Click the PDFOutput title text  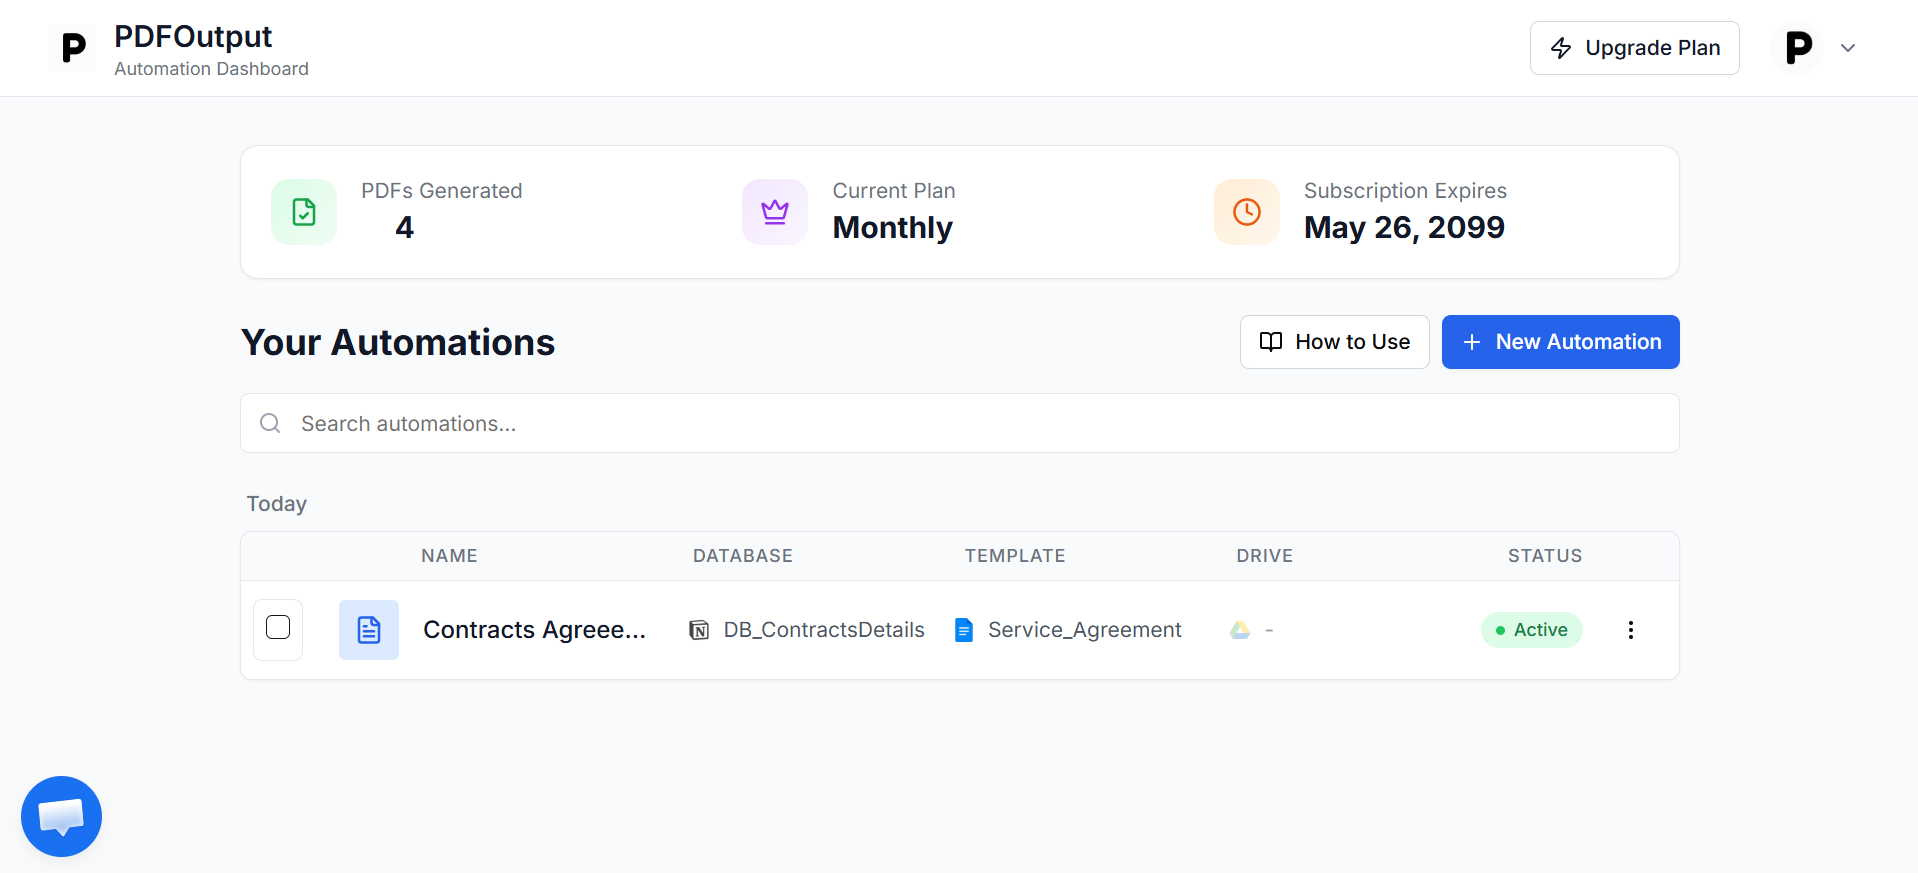point(193,36)
